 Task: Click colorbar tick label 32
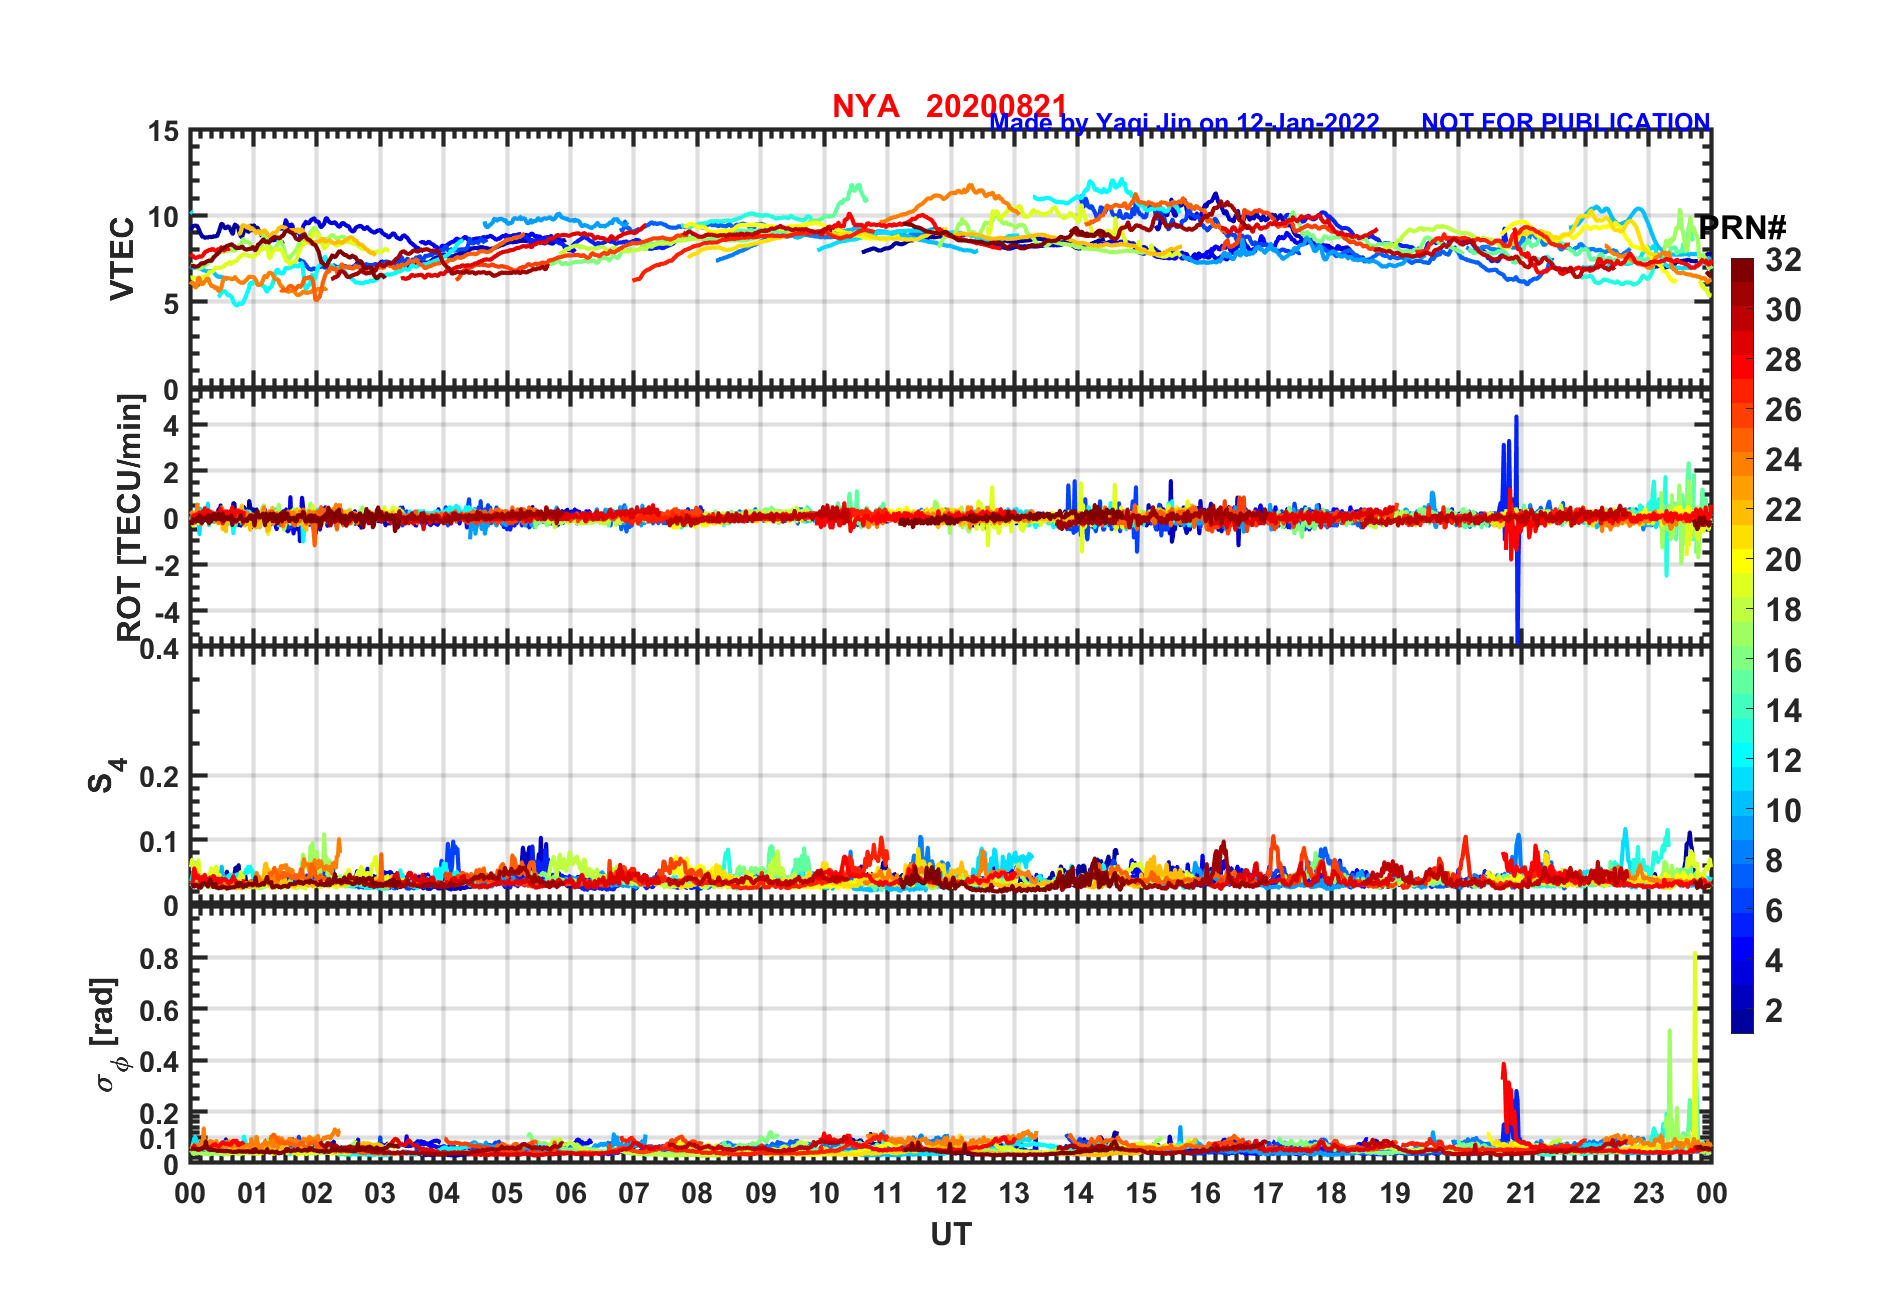point(1783,260)
